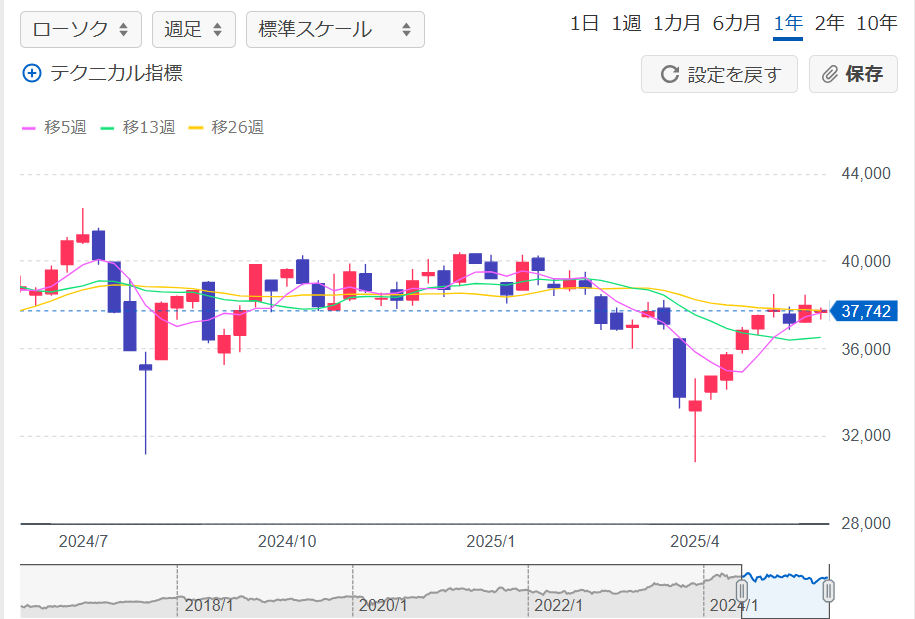
Task: Click the 28,000 axis label
Action: click(866, 523)
